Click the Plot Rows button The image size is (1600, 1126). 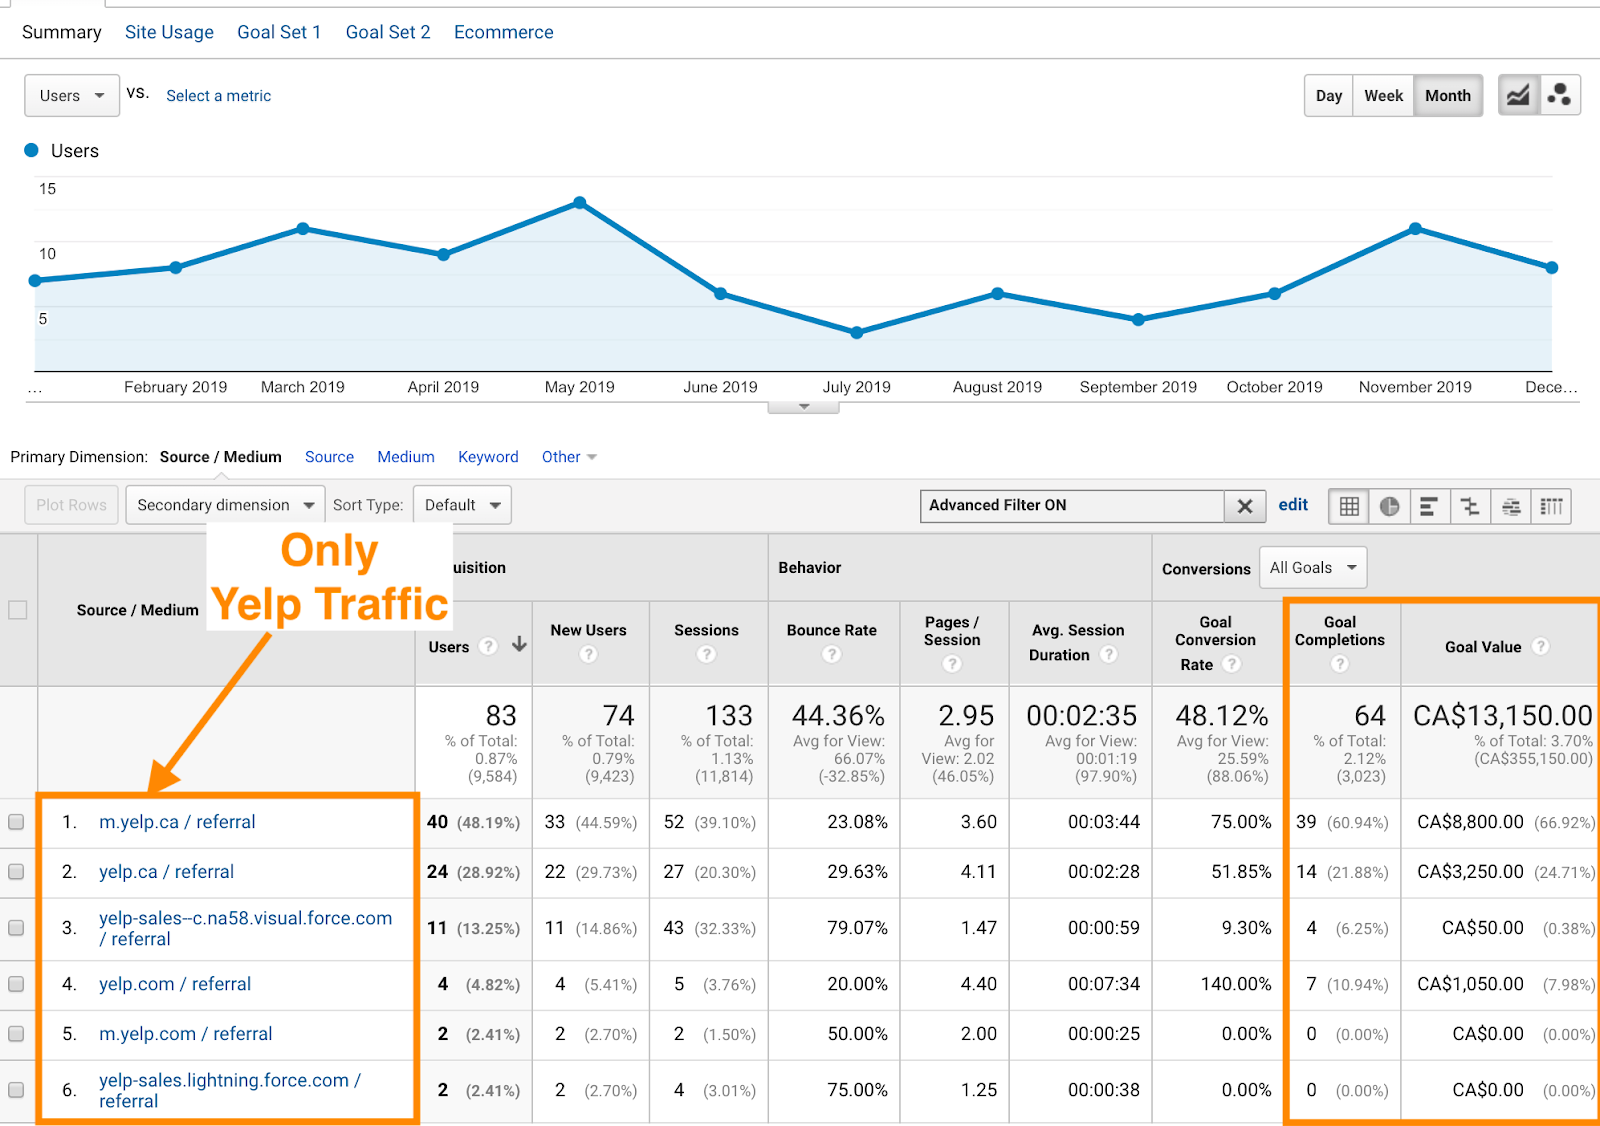point(71,505)
